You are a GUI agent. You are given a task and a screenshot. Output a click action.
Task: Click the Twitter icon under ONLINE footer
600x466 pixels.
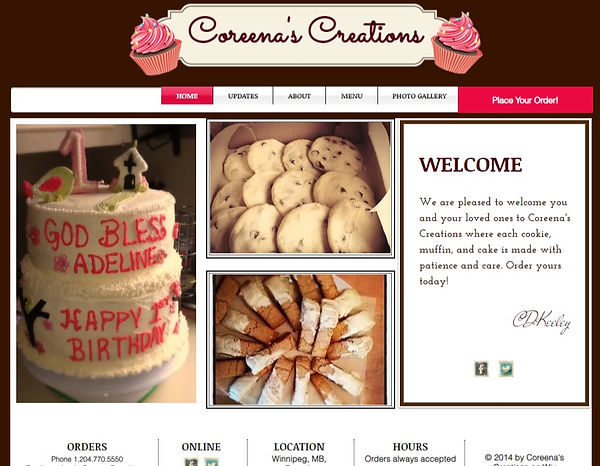tap(211, 462)
